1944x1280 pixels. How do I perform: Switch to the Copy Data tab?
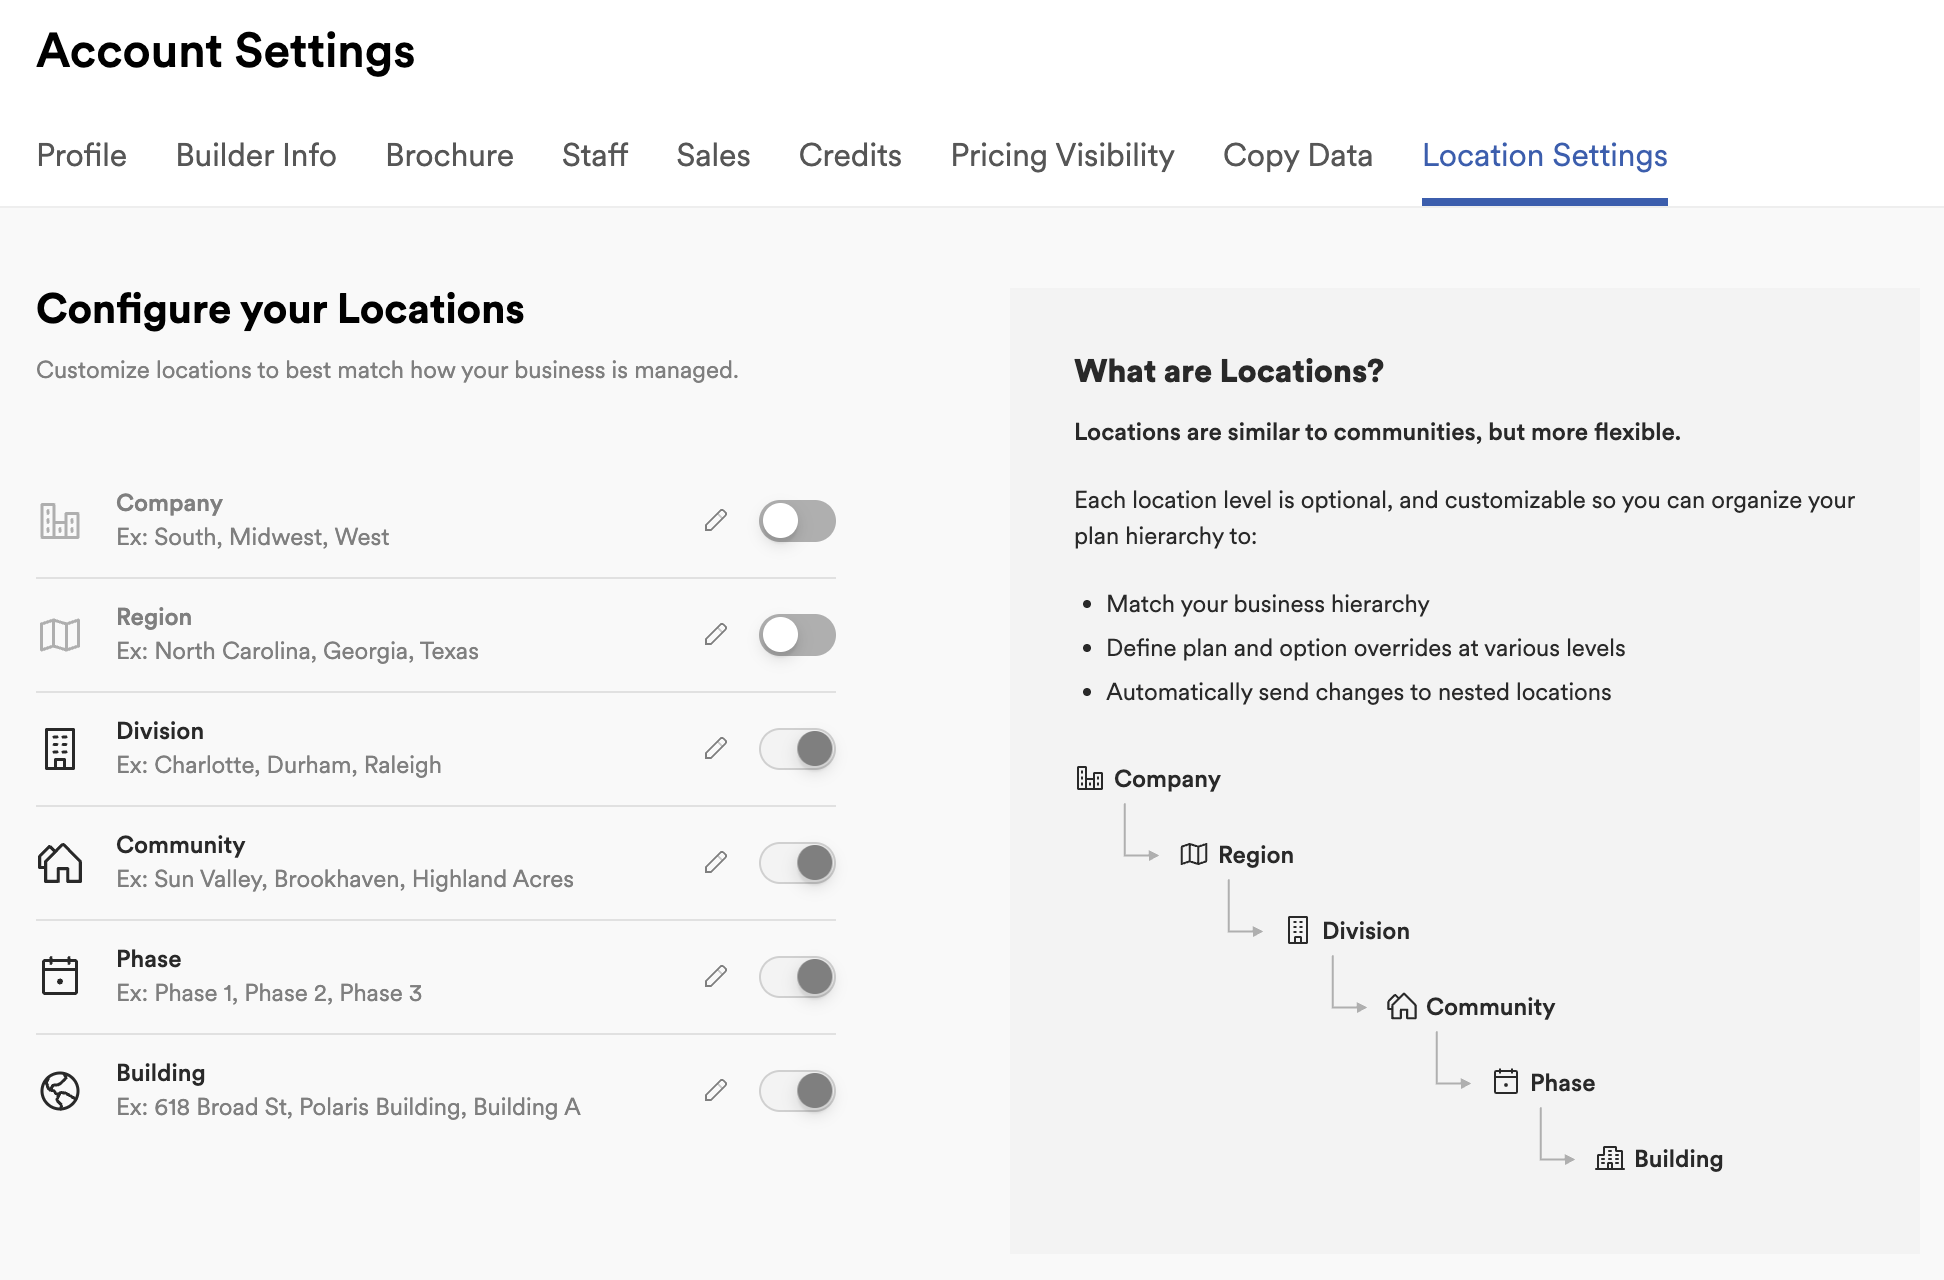tap(1296, 156)
